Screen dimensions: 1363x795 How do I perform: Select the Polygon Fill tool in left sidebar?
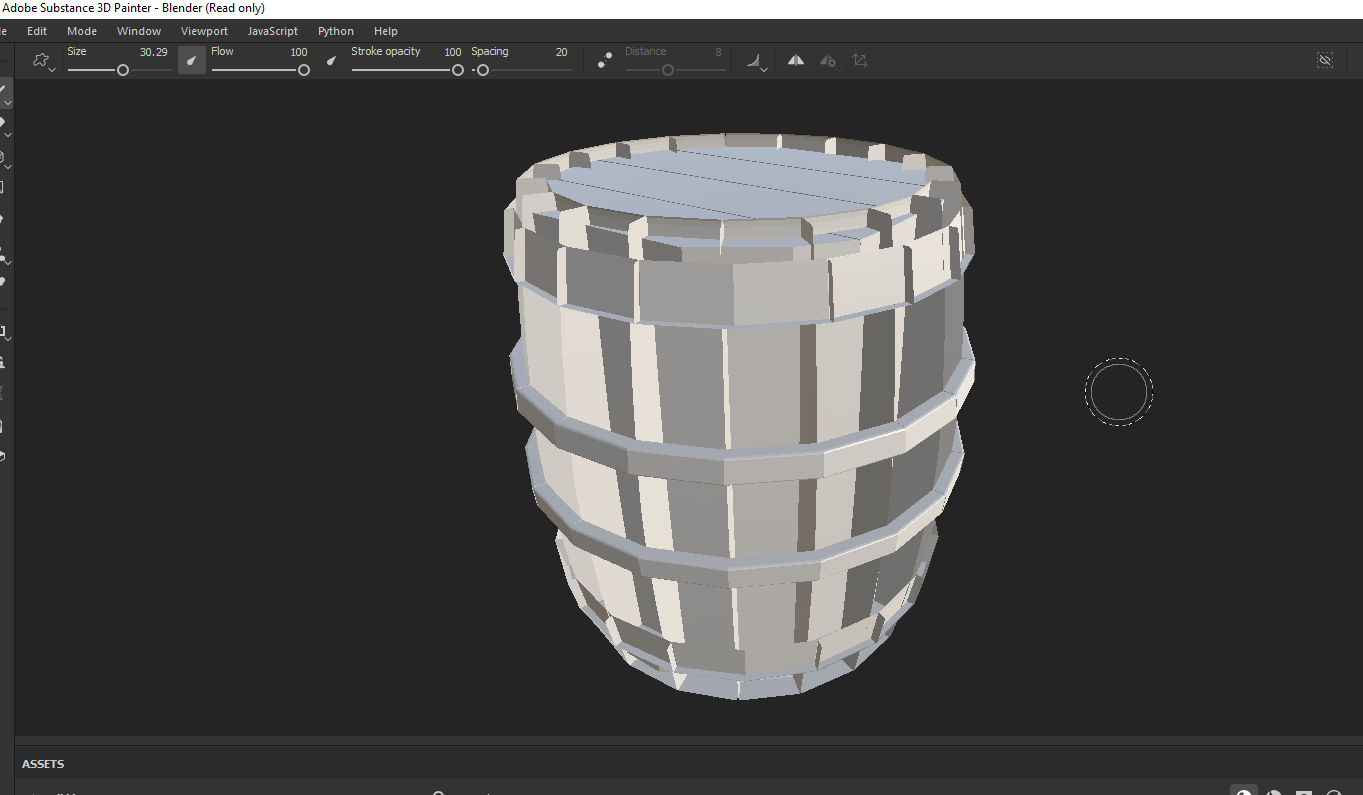[3, 187]
